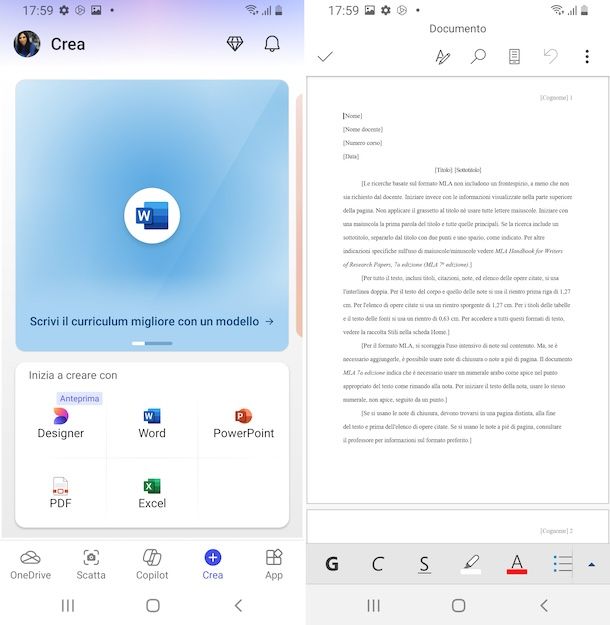Tap the Crea page title
This screenshot has width=610, height=625.
coord(68,44)
